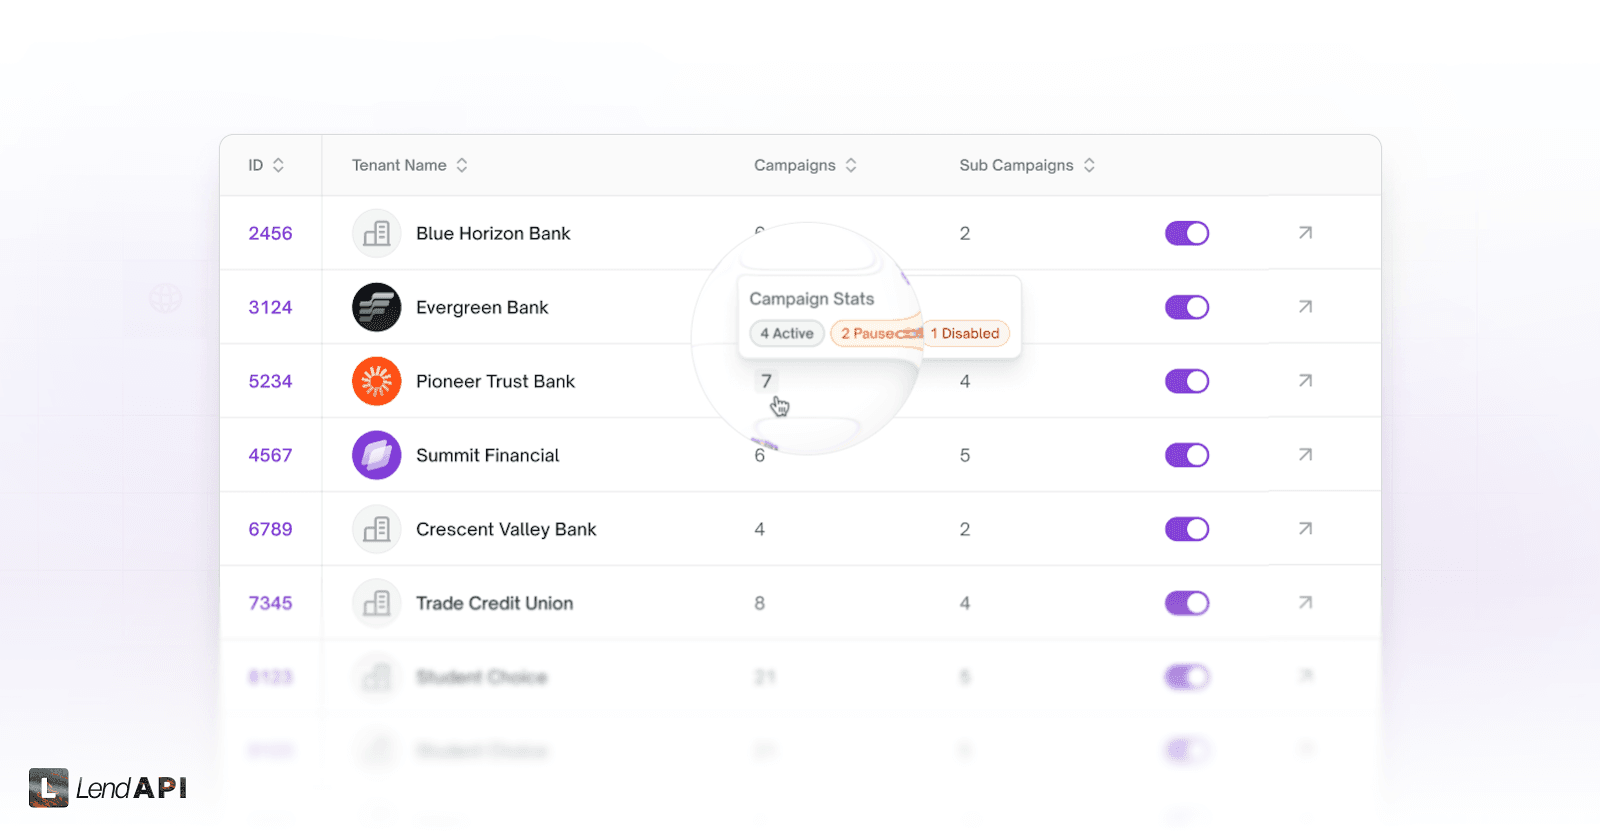Screen dimensions: 1600x832
Task: Click Summit Financial purple logo
Action: (377, 455)
